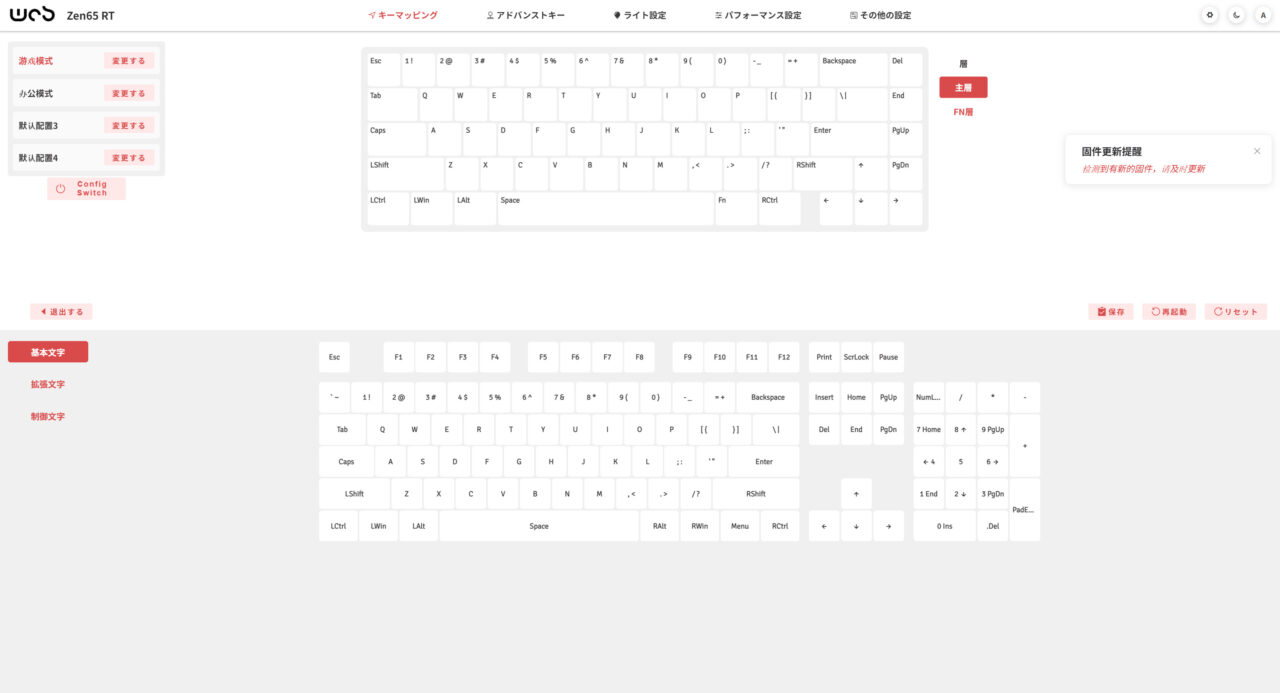Click the Config Switch power button

86,188
